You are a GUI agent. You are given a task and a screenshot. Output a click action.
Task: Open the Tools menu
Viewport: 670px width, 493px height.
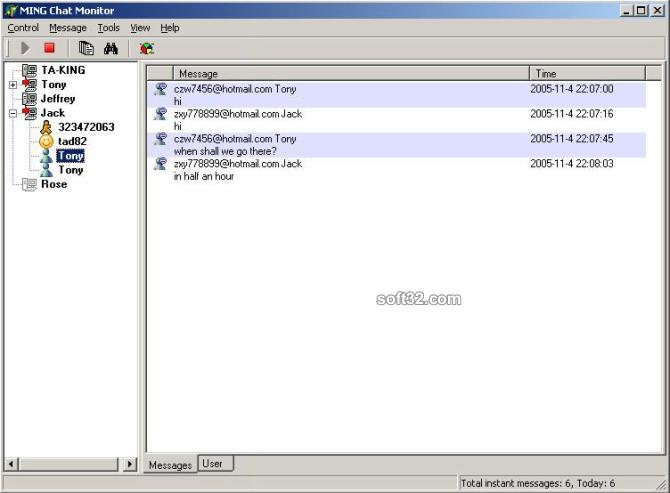point(109,28)
